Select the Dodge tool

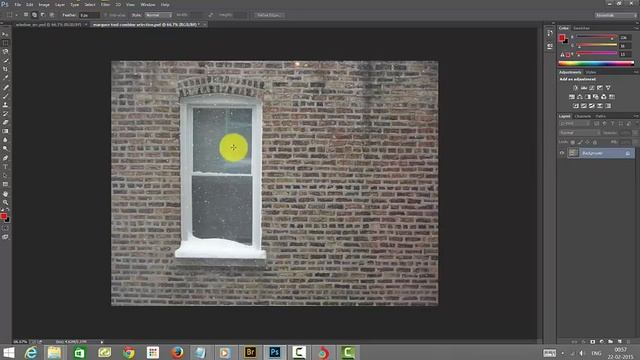5,149
